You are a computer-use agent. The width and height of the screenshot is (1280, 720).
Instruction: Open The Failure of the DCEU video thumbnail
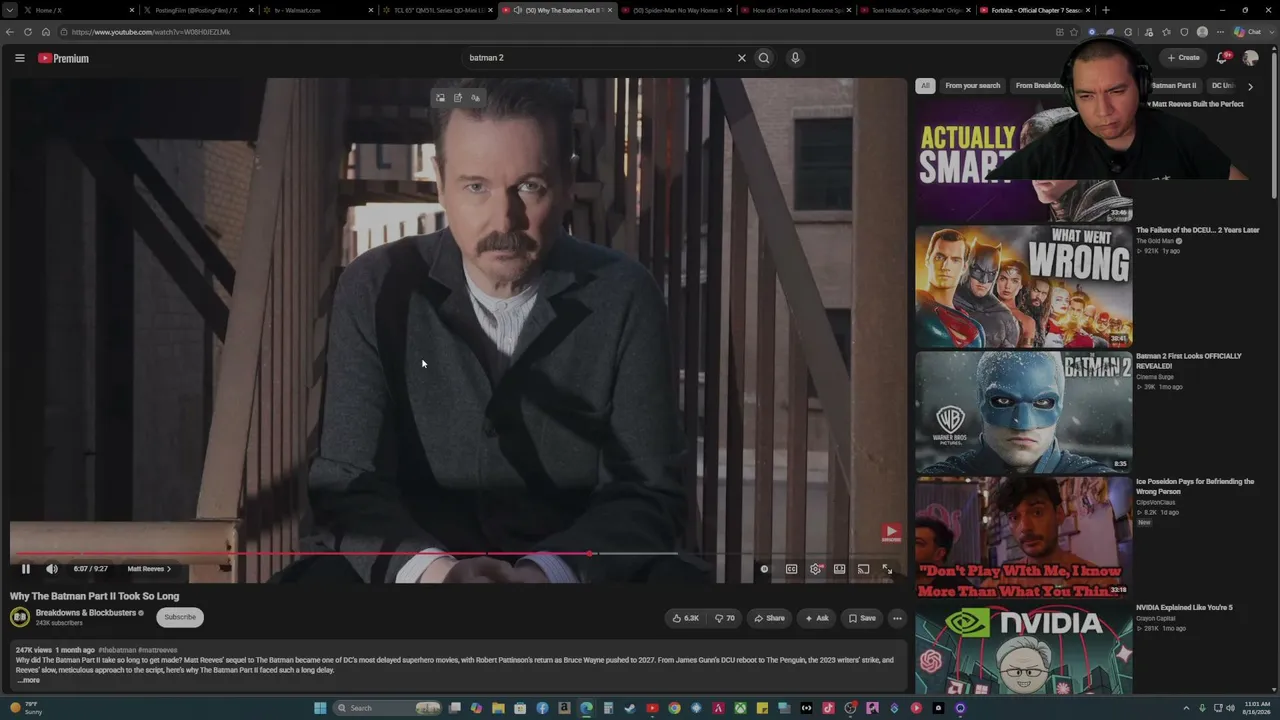click(1024, 286)
